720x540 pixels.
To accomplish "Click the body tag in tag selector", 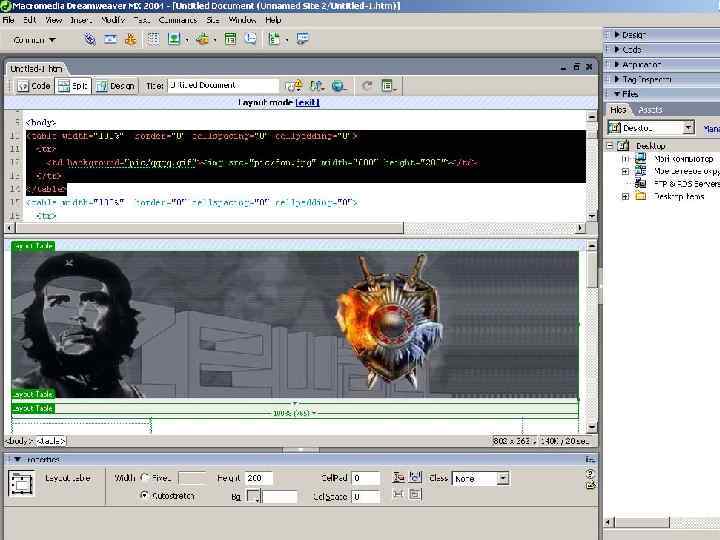I will [17, 441].
